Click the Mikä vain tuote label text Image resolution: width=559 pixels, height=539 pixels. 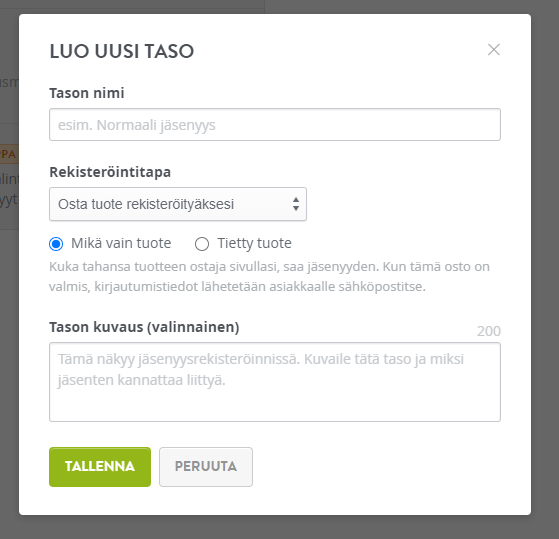click(121, 243)
